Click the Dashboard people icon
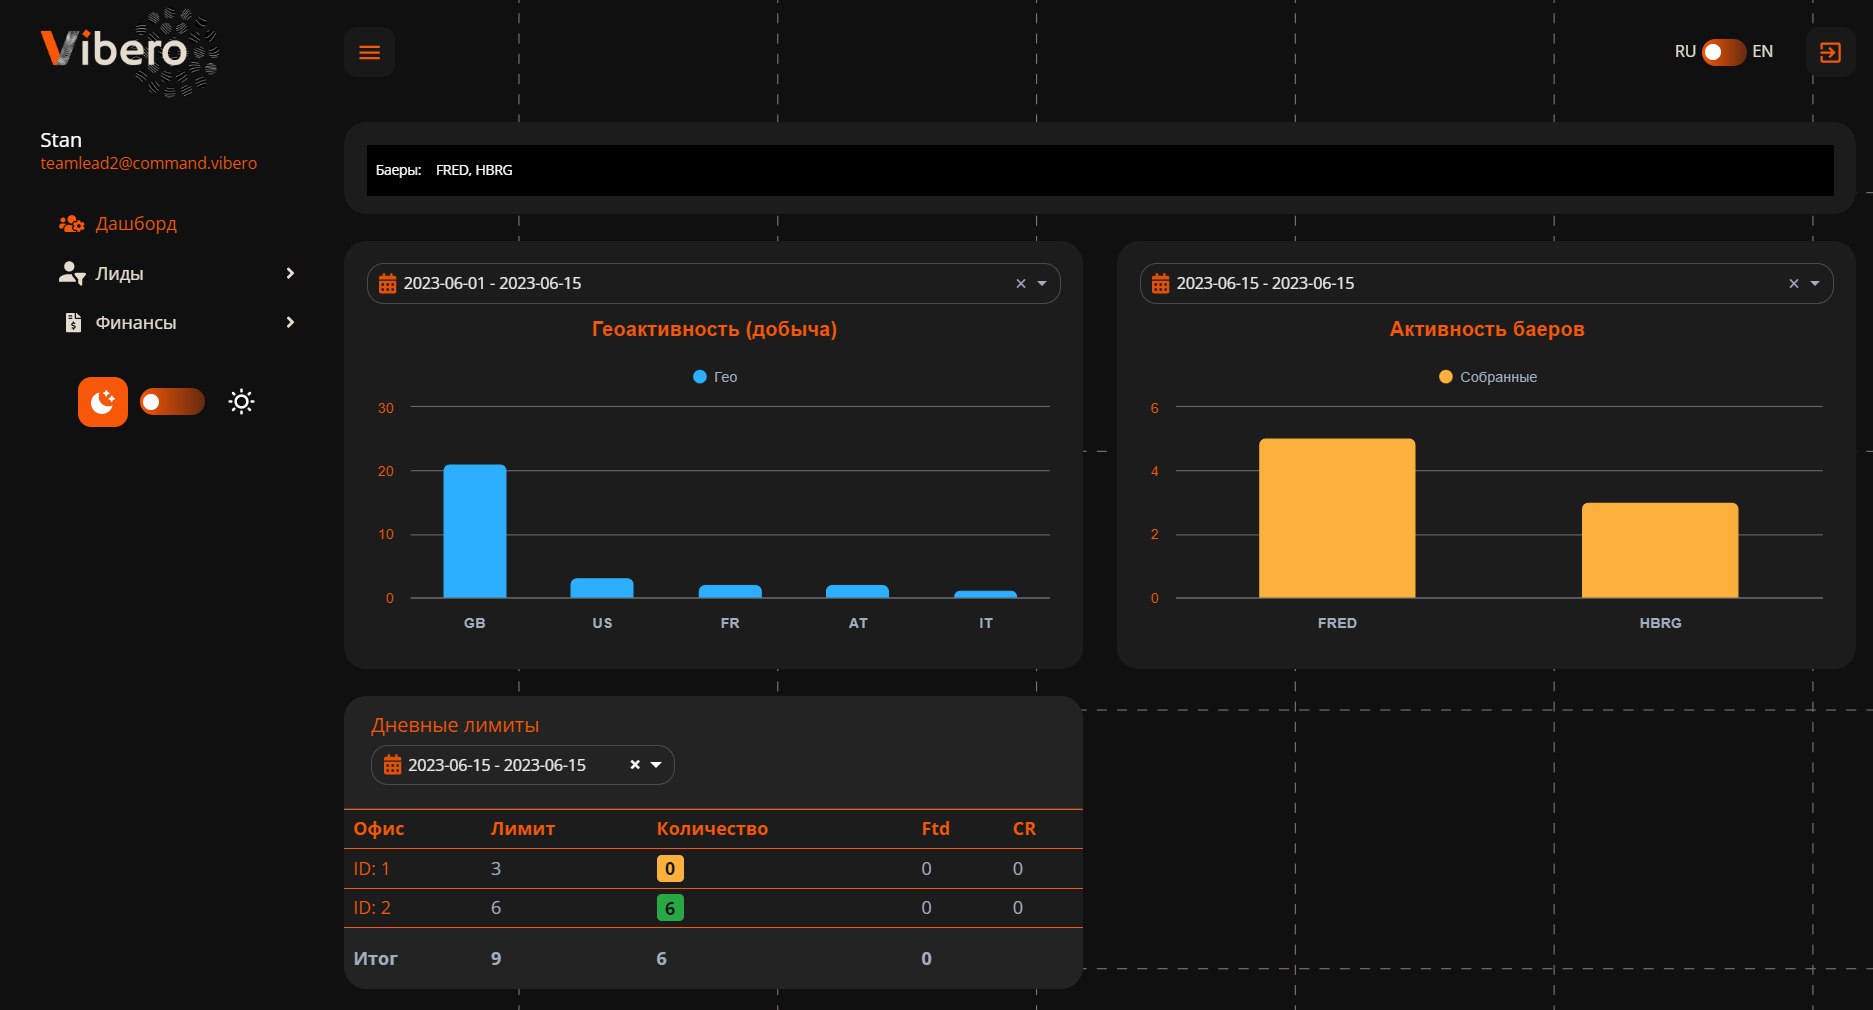Viewport: 1873px width, 1010px height. pyautogui.click(x=71, y=224)
